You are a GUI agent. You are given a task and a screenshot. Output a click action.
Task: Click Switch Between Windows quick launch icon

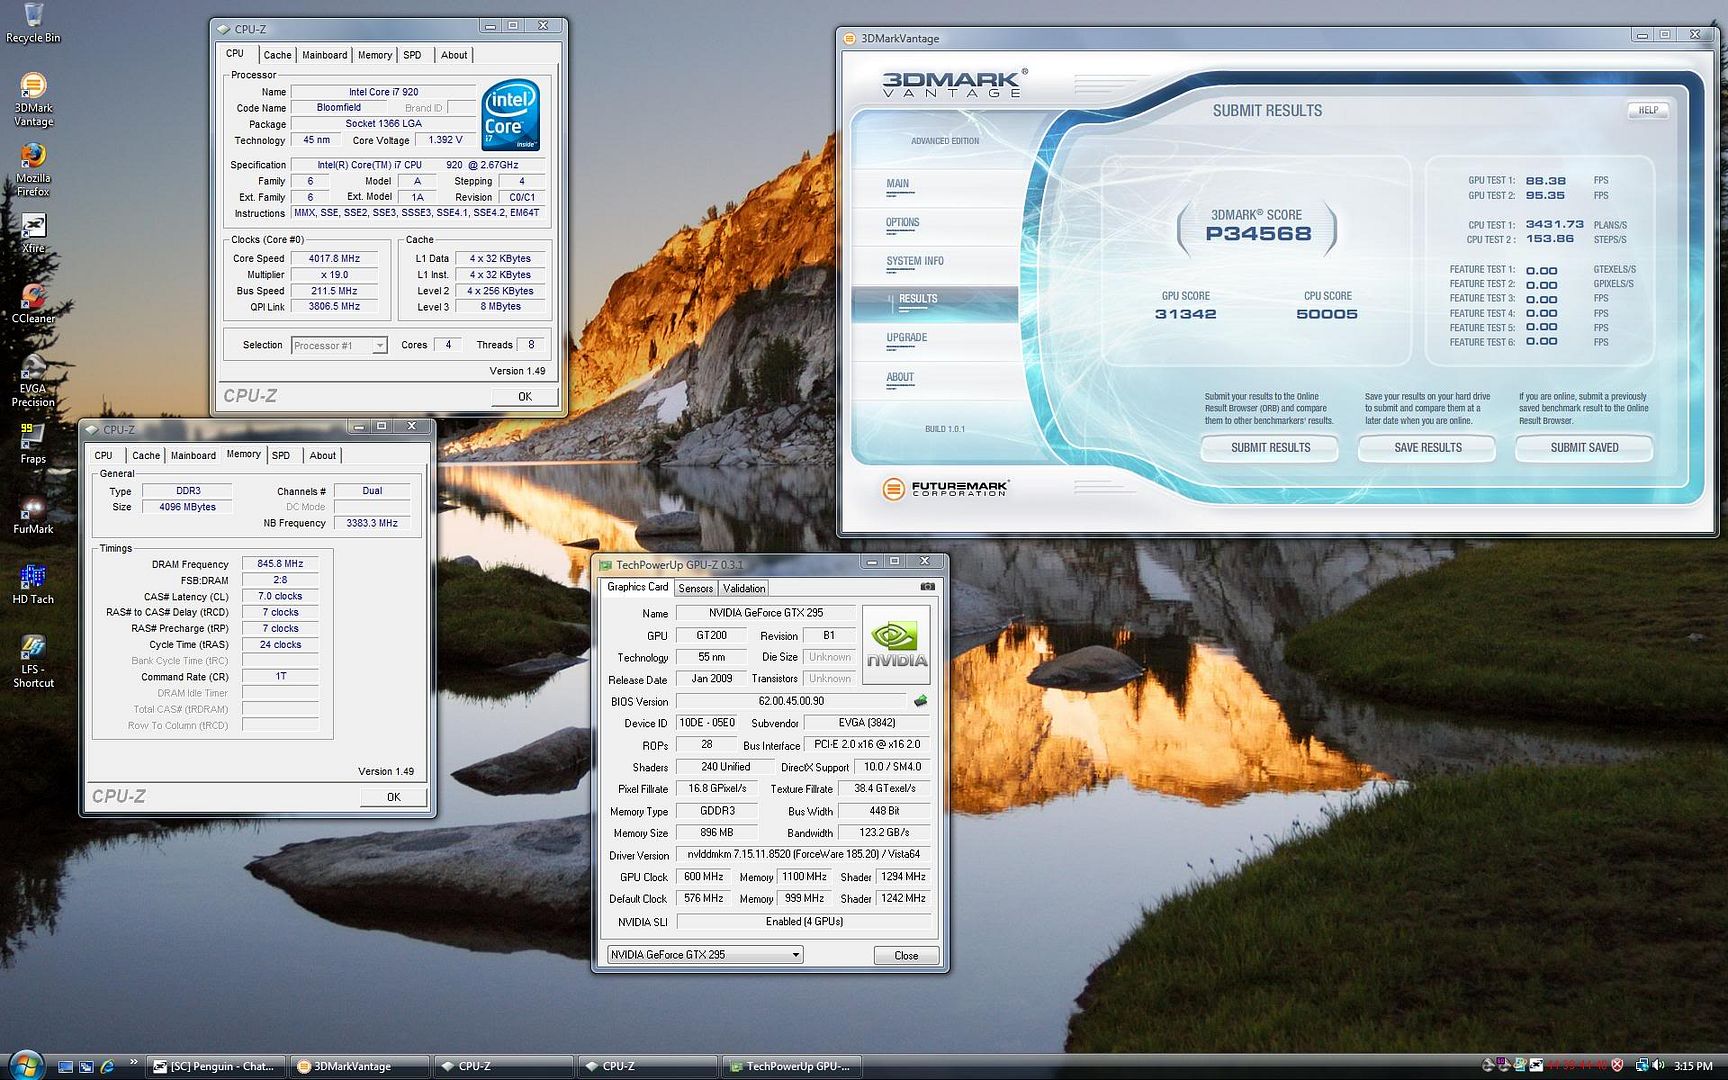coord(86,1067)
